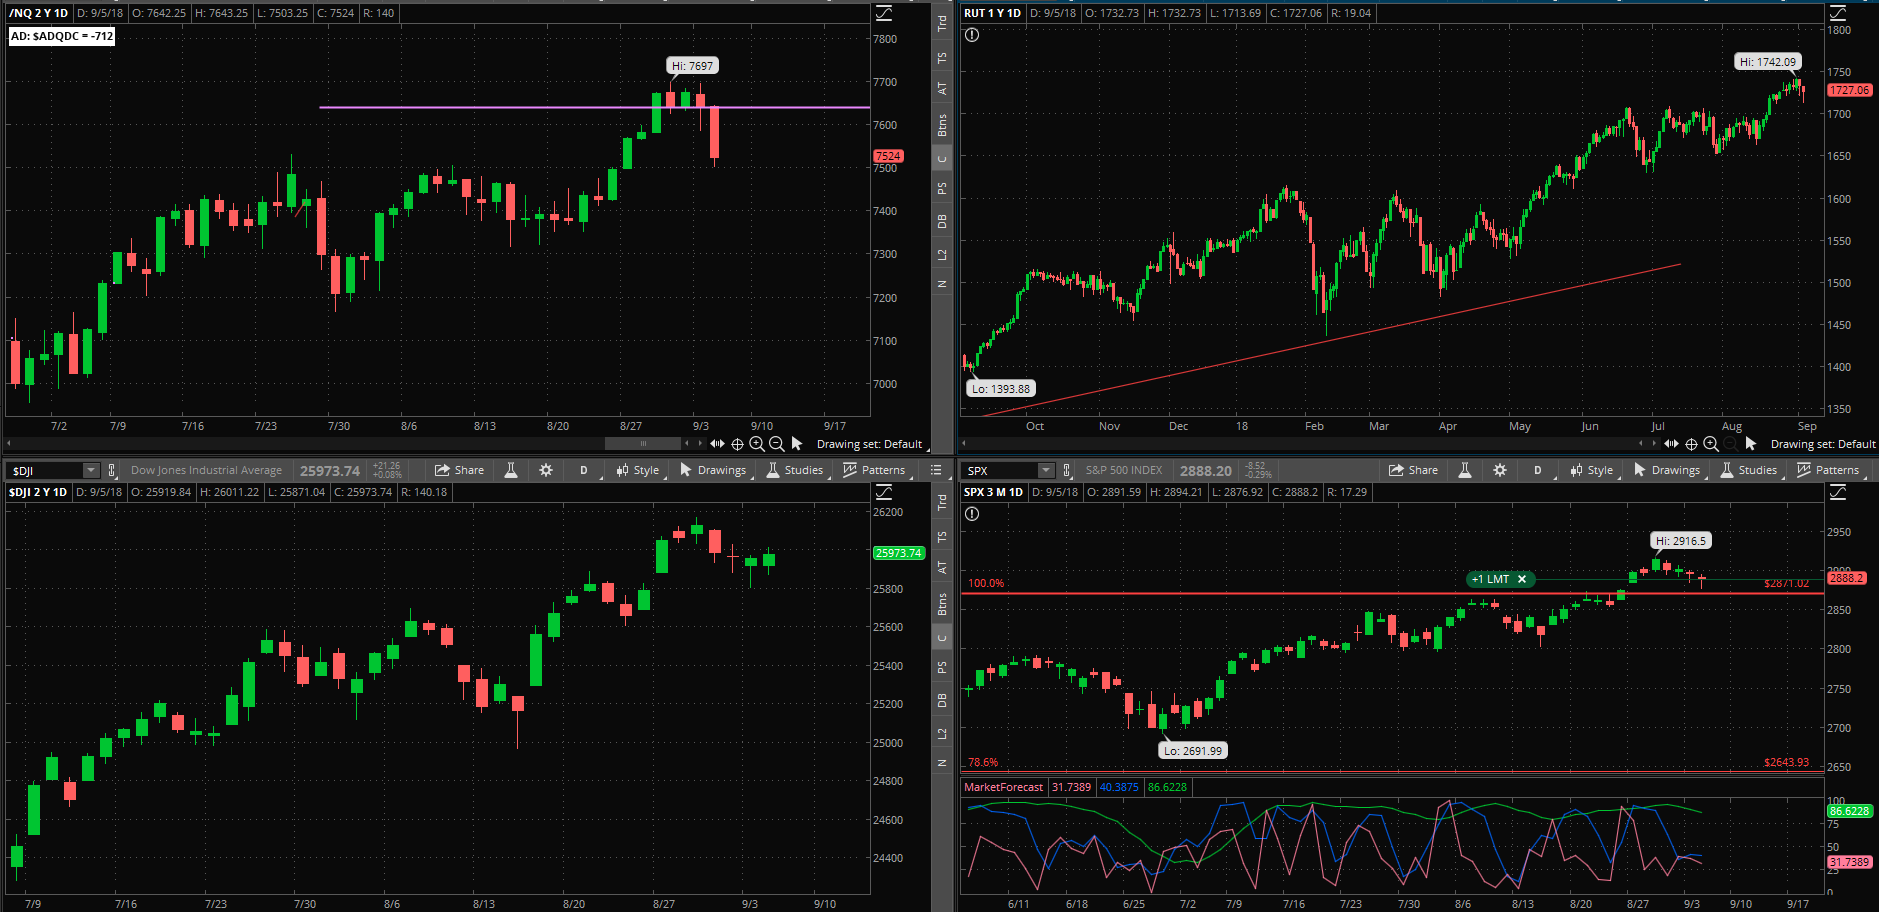Toggle the AT side panel on /NQ chart
1879x912 pixels.
tap(942, 88)
